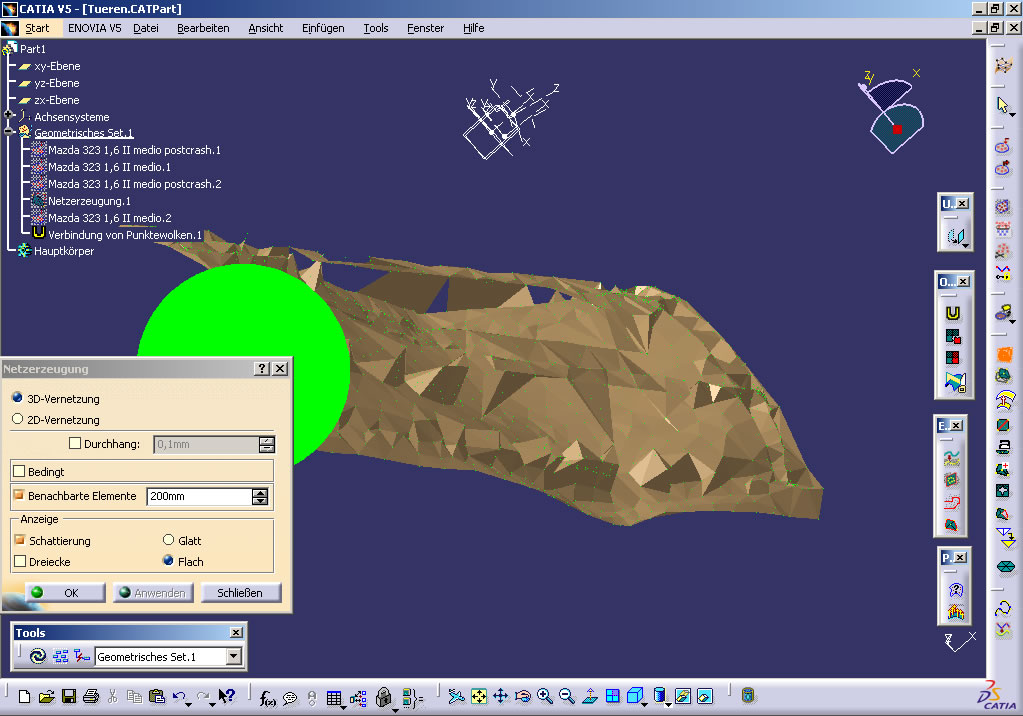Click the Design Table icon
The height and width of the screenshot is (716, 1023).
point(333,698)
